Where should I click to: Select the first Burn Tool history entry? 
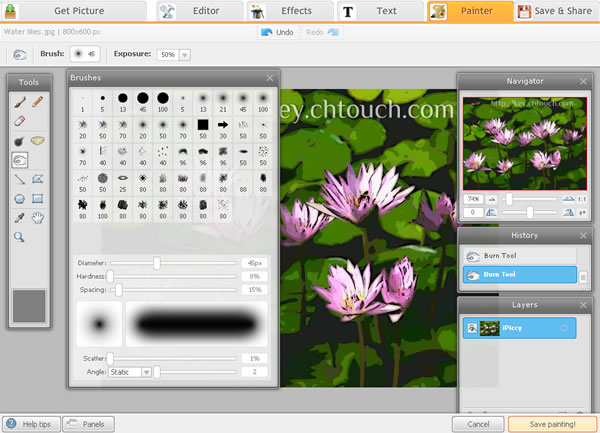(520, 256)
